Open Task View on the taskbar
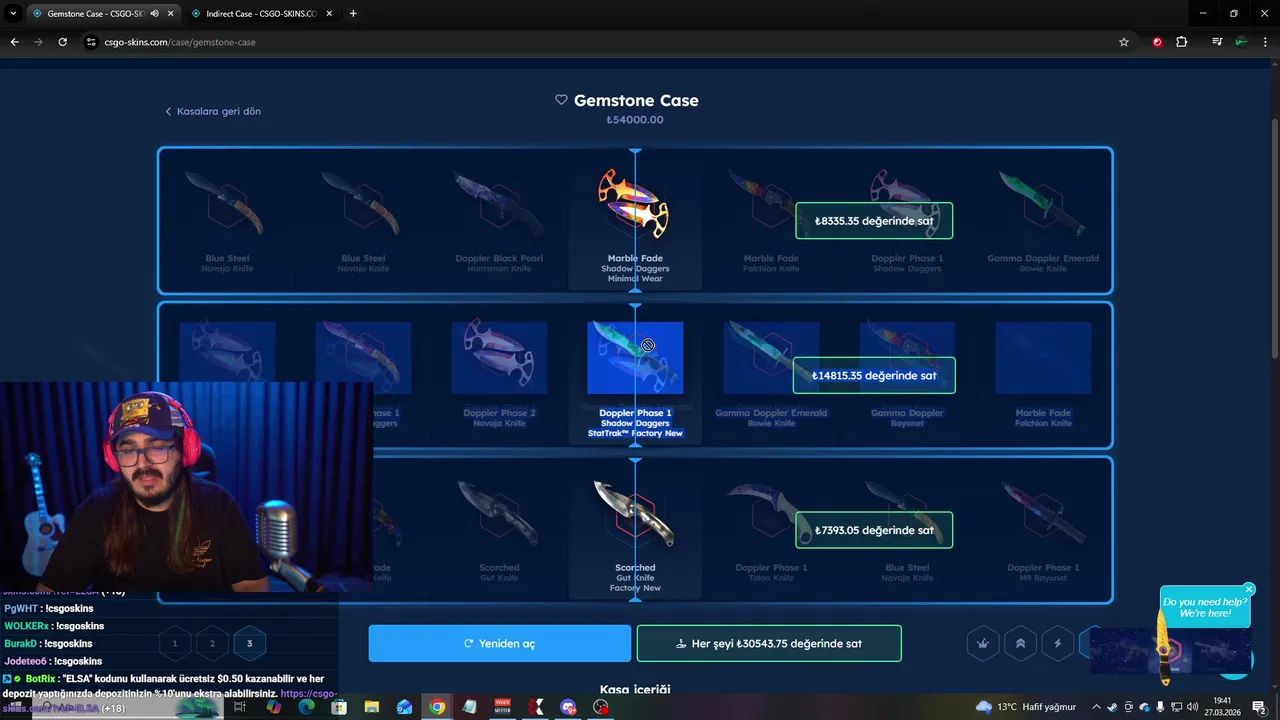Image resolution: width=1280 pixels, height=720 pixels. point(240,707)
